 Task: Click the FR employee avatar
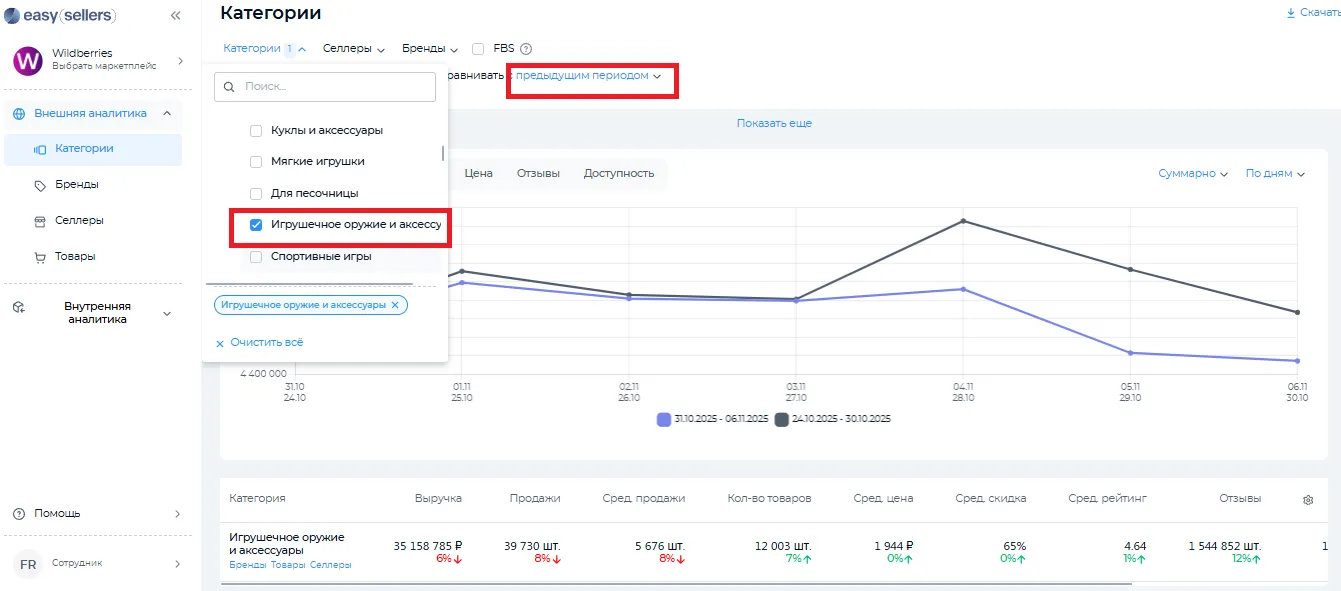pos(28,564)
